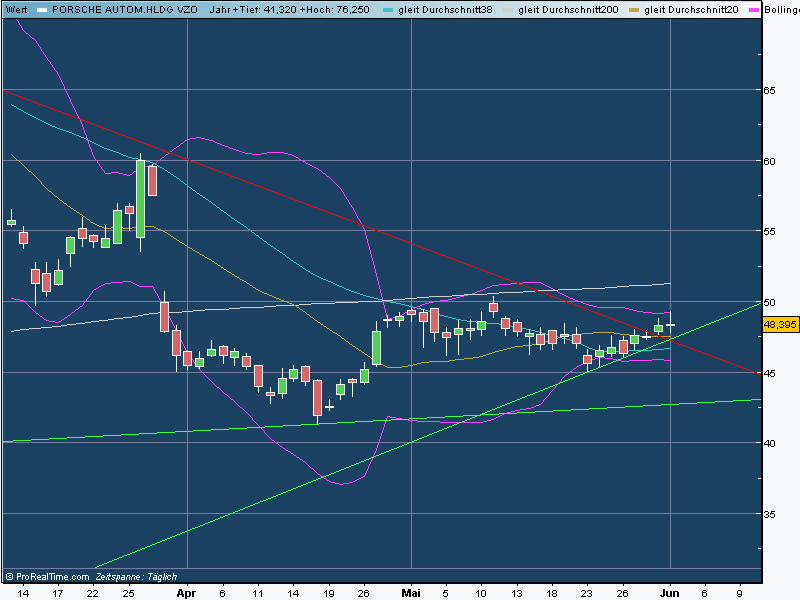The image size is (800, 600).
Task: Click the PORSCHE AUTOM.HLDG VZO title
Action: click(125, 9)
